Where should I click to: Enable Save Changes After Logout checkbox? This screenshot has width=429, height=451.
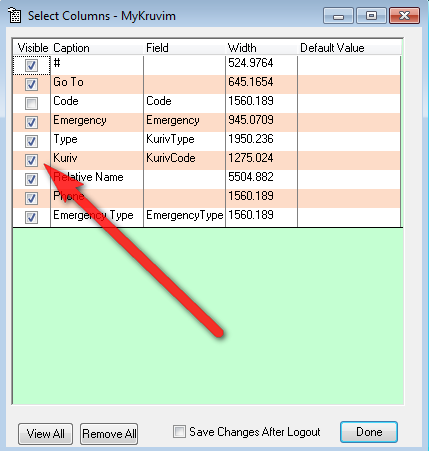[x=179, y=432]
